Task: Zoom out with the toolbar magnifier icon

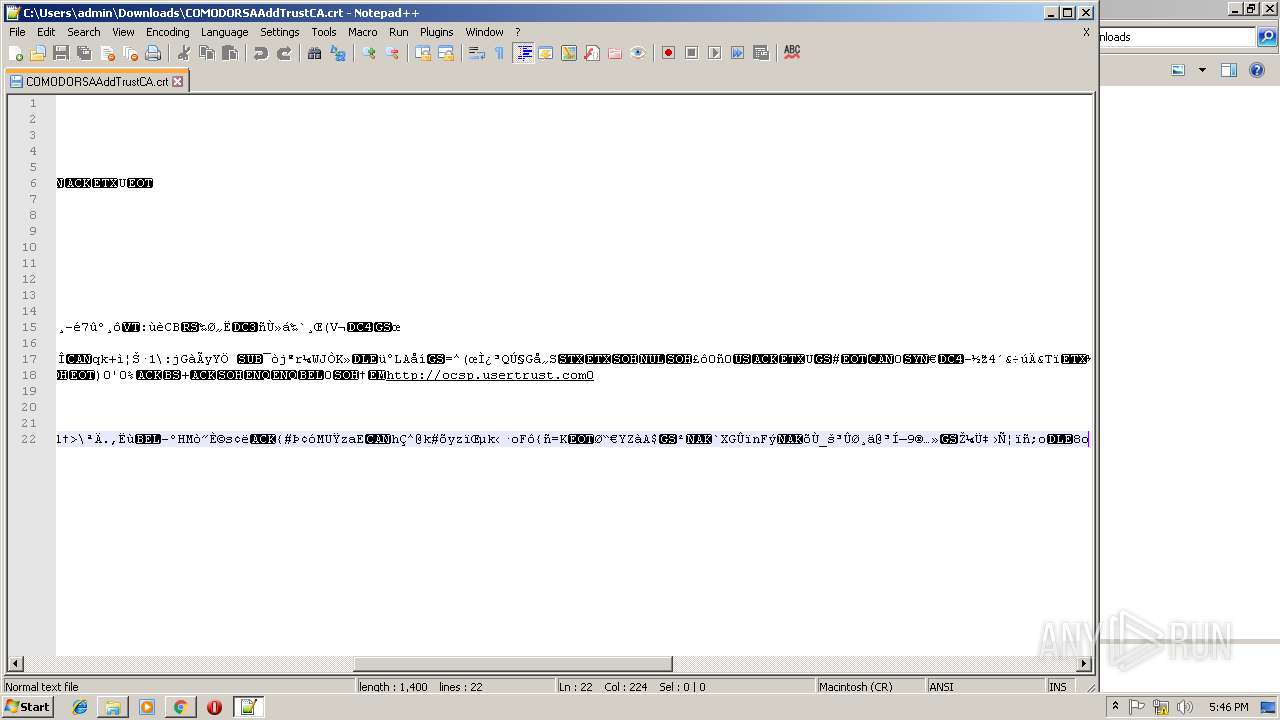Action: pos(392,53)
